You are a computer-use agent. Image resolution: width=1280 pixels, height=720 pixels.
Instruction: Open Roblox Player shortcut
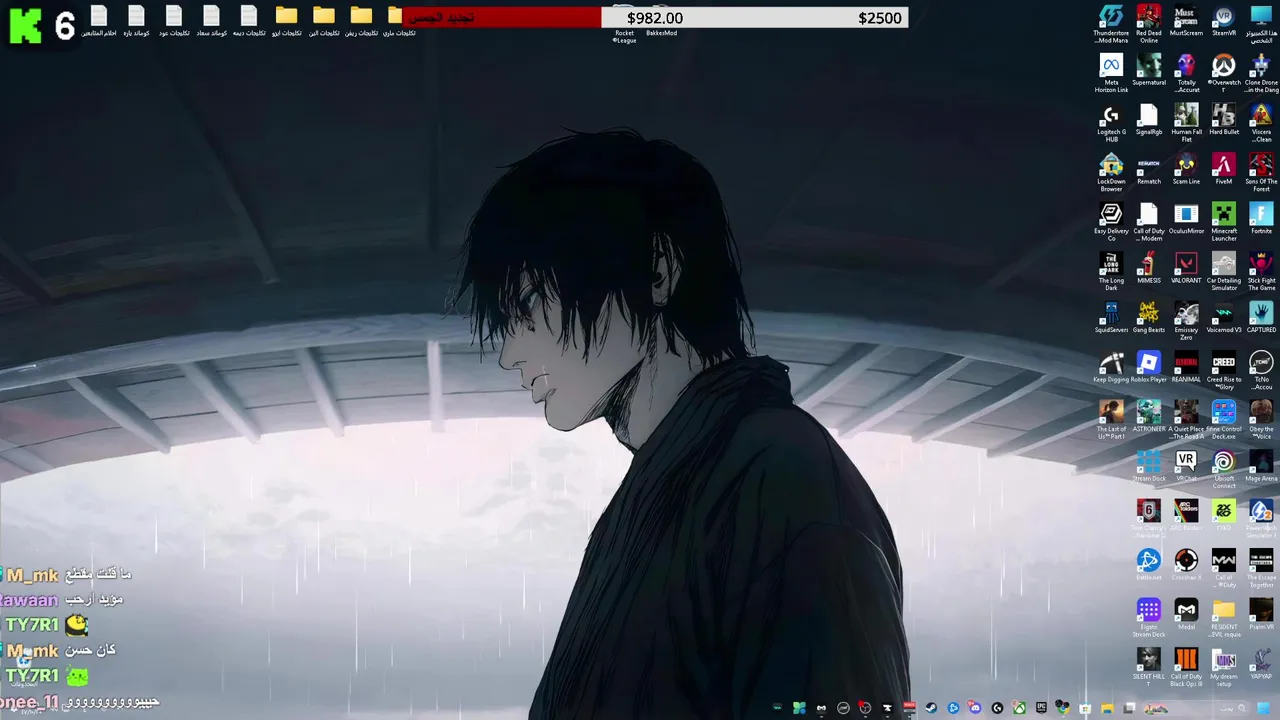[1148, 367]
